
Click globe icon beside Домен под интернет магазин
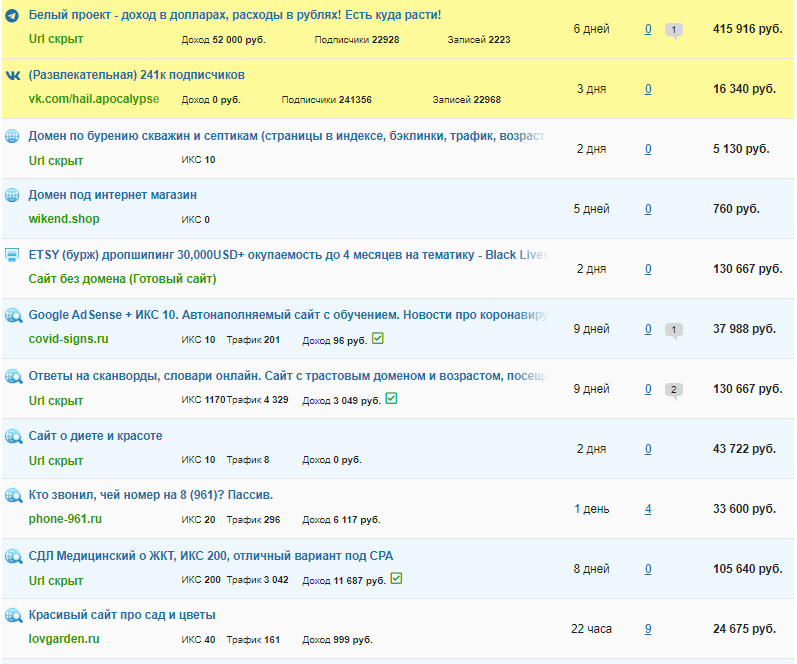point(12,195)
